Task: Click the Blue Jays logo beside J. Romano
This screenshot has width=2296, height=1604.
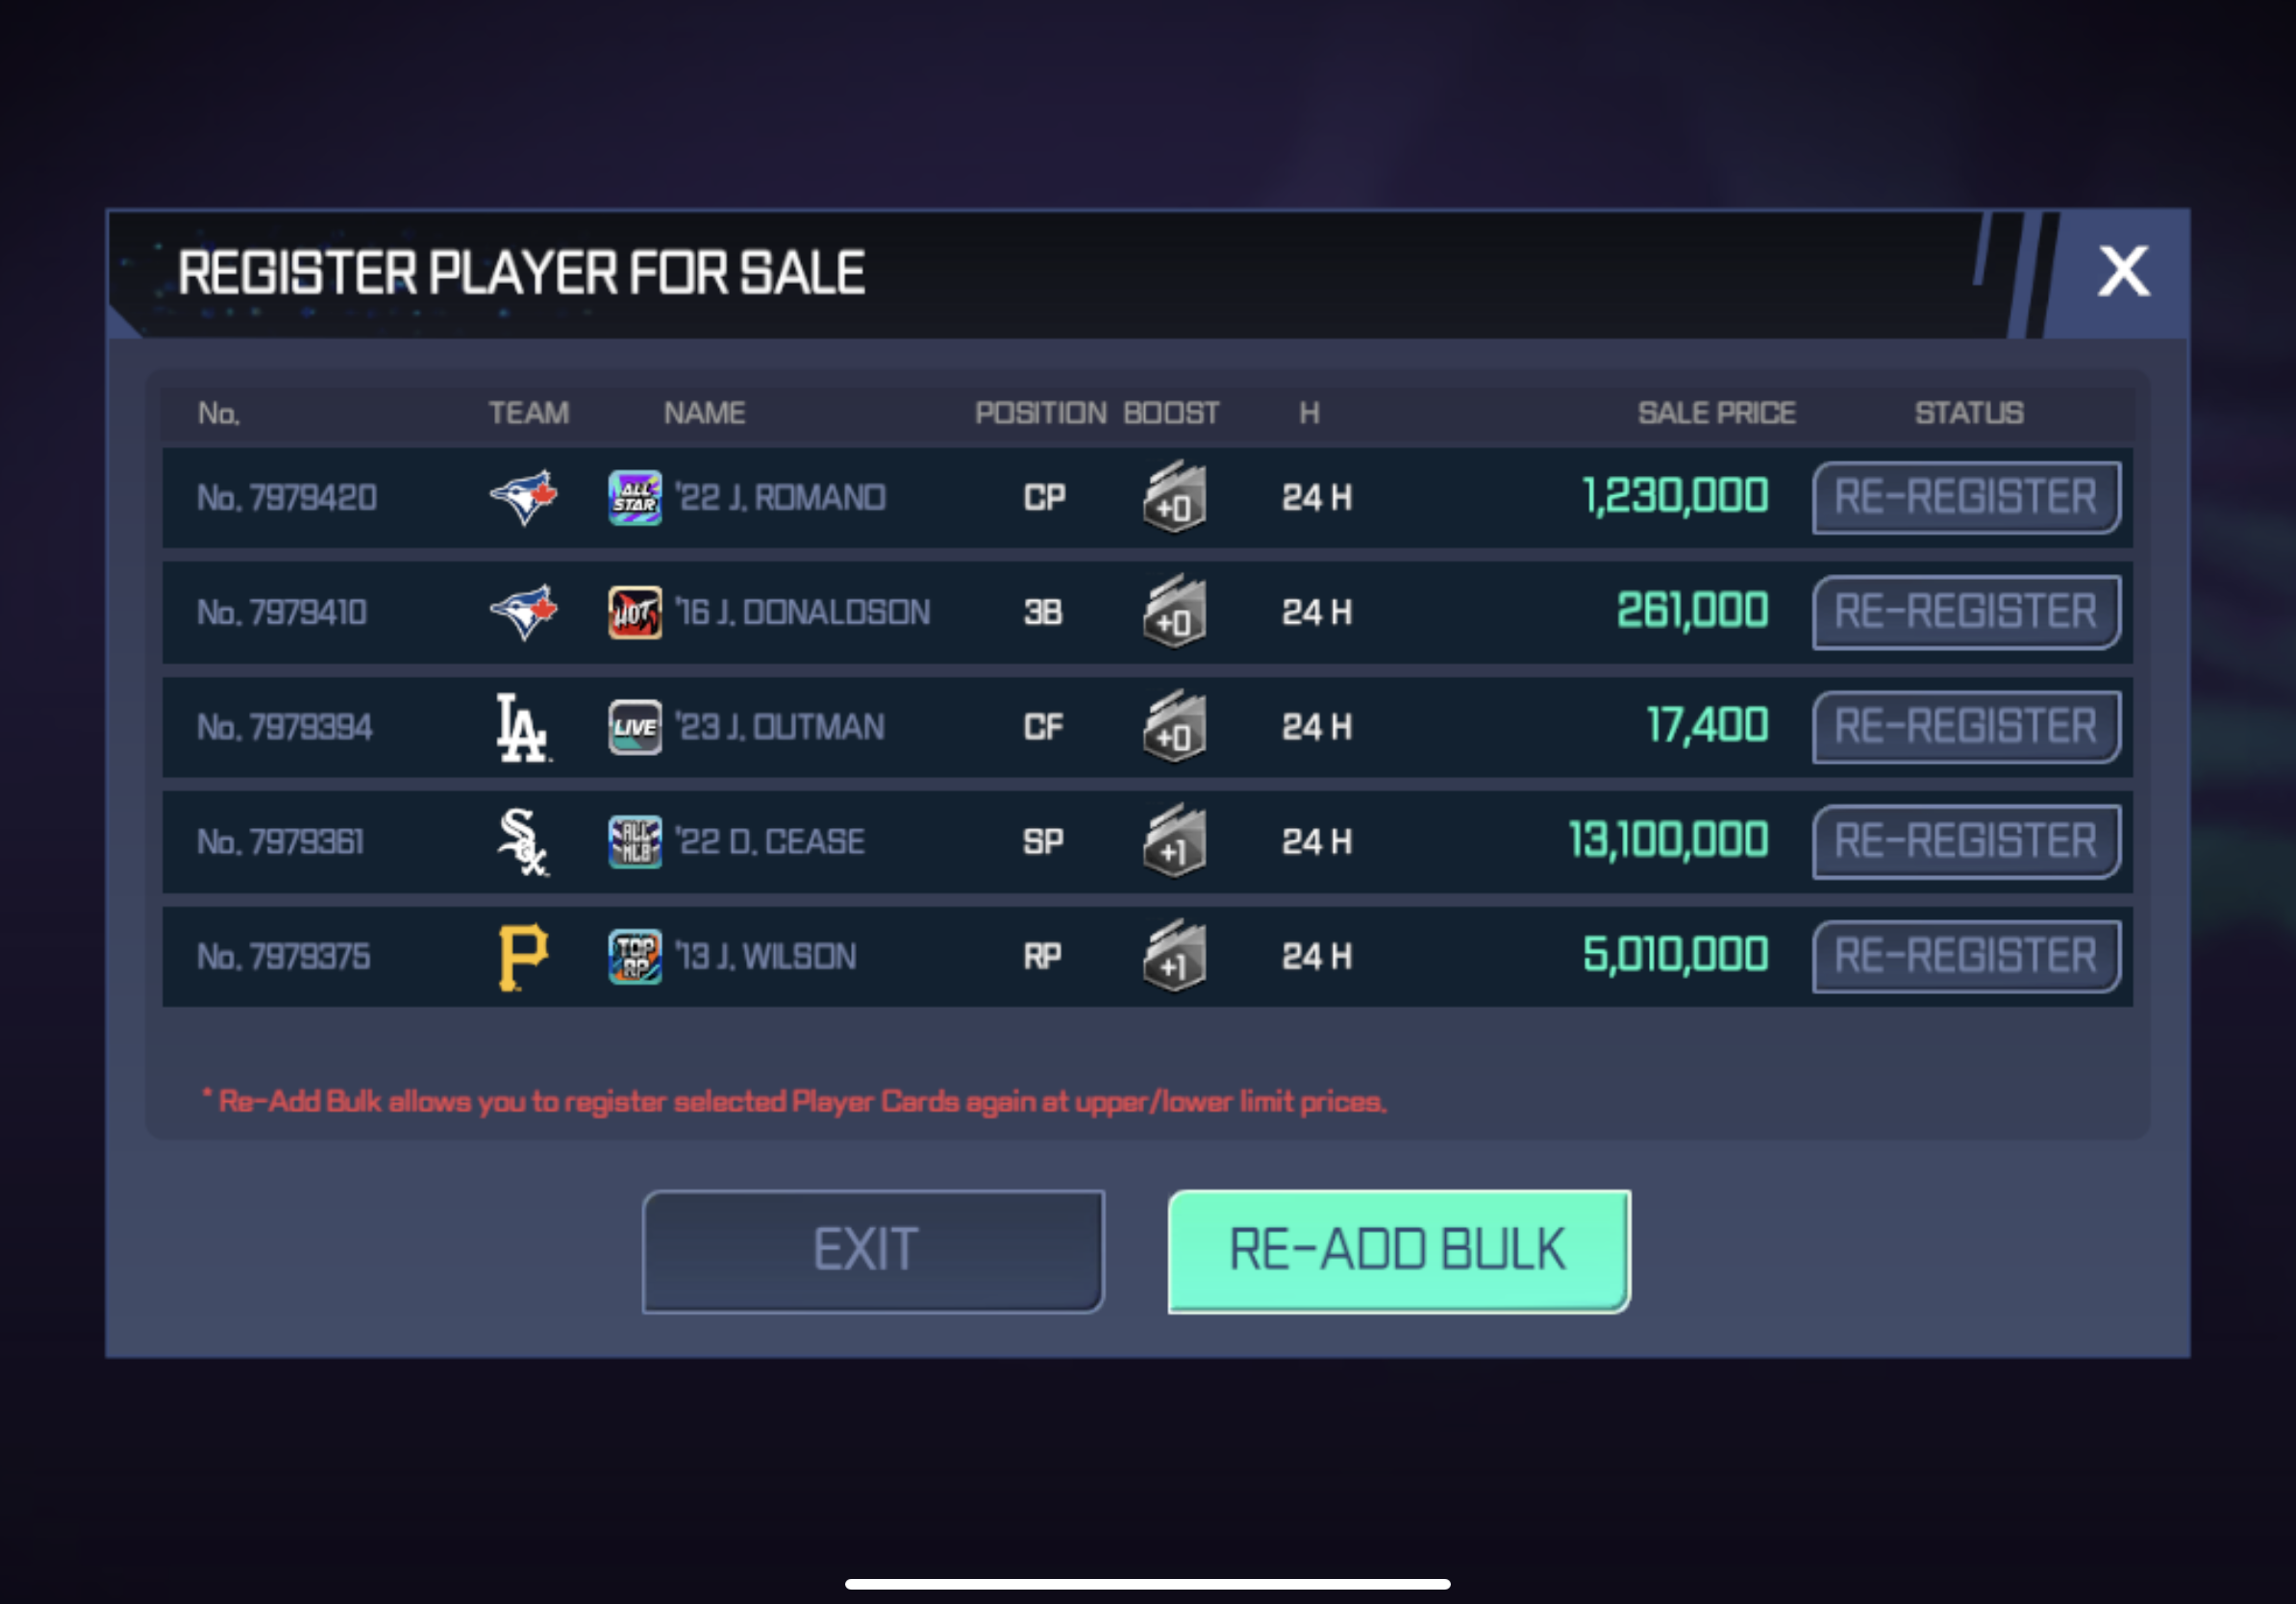Action: click(523, 497)
